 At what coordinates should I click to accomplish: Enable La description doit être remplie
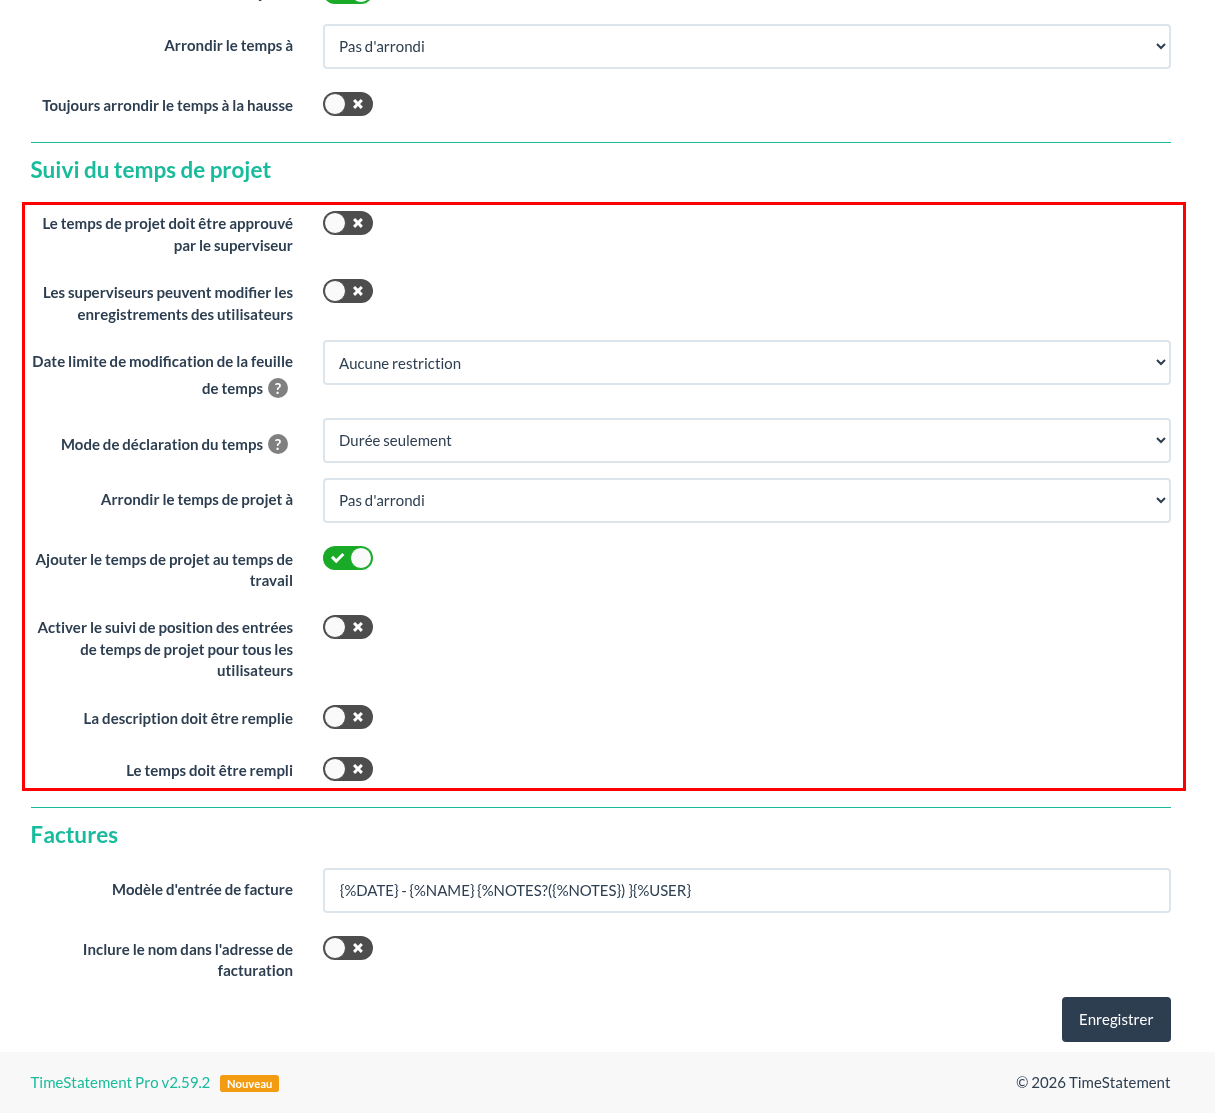point(348,717)
